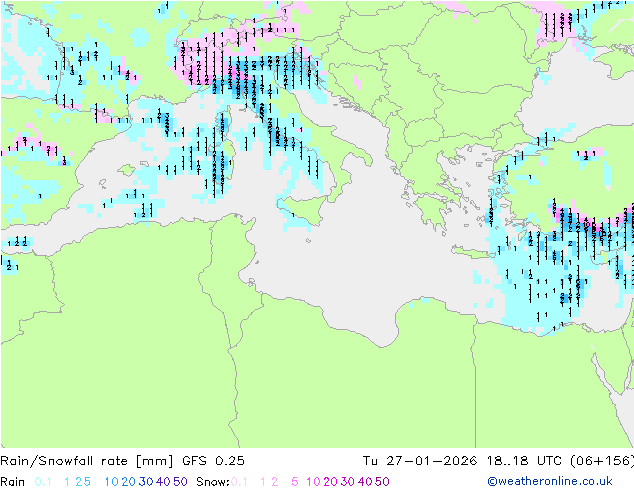Select the Snow legend value 0.1
Screen dimensions: 634x490
tap(239, 482)
